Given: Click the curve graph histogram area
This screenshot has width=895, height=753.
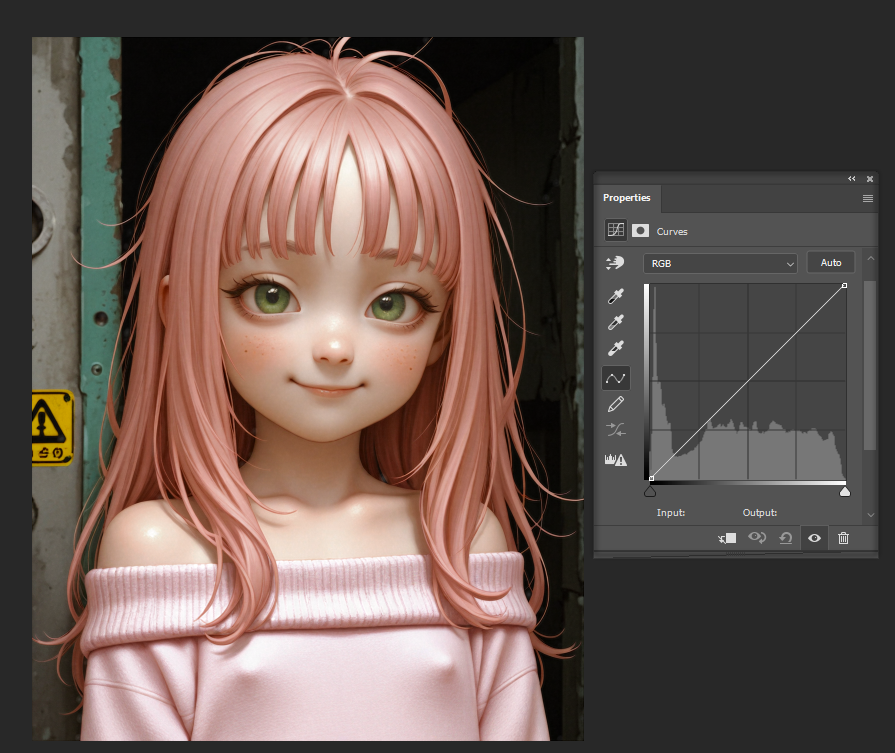Looking at the screenshot, I should pyautogui.click(x=748, y=382).
